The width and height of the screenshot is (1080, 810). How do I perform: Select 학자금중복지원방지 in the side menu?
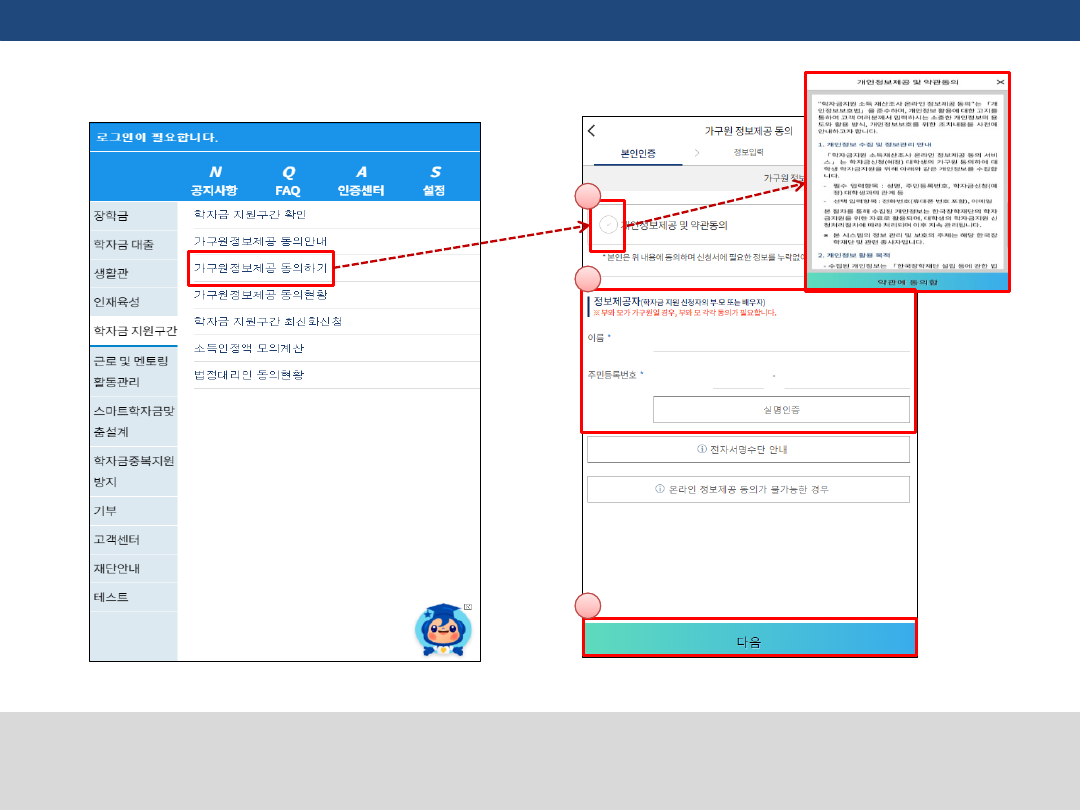coord(134,471)
